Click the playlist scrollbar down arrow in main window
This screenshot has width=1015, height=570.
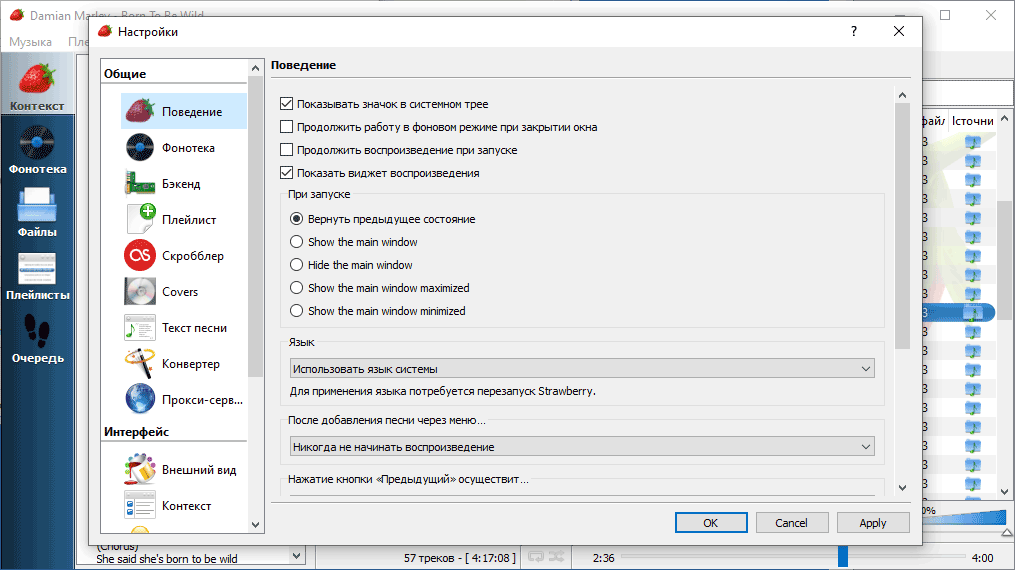(1005, 491)
